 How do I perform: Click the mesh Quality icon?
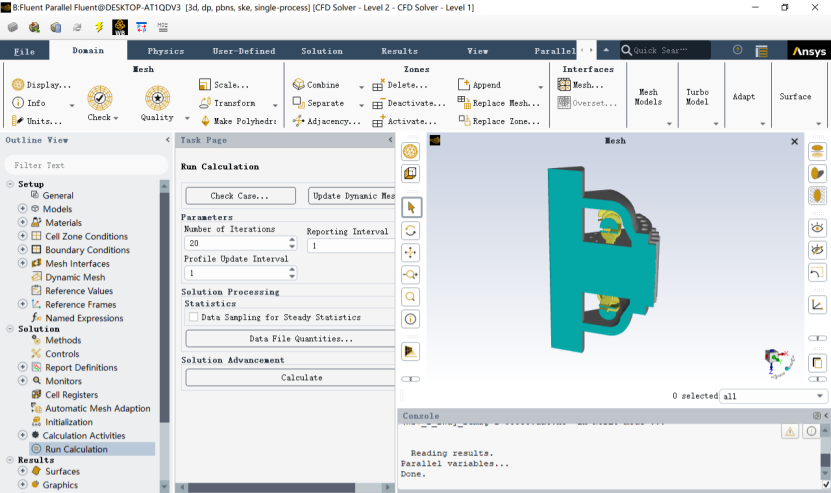point(157,98)
